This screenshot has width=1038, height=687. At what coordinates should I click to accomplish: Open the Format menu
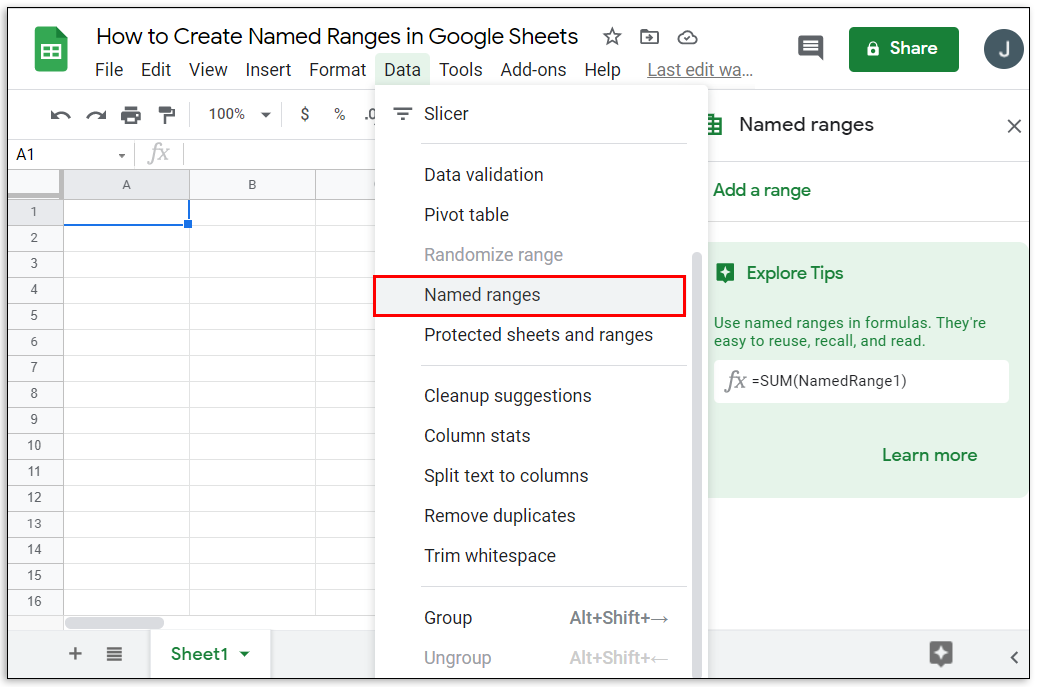click(x=338, y=69)
